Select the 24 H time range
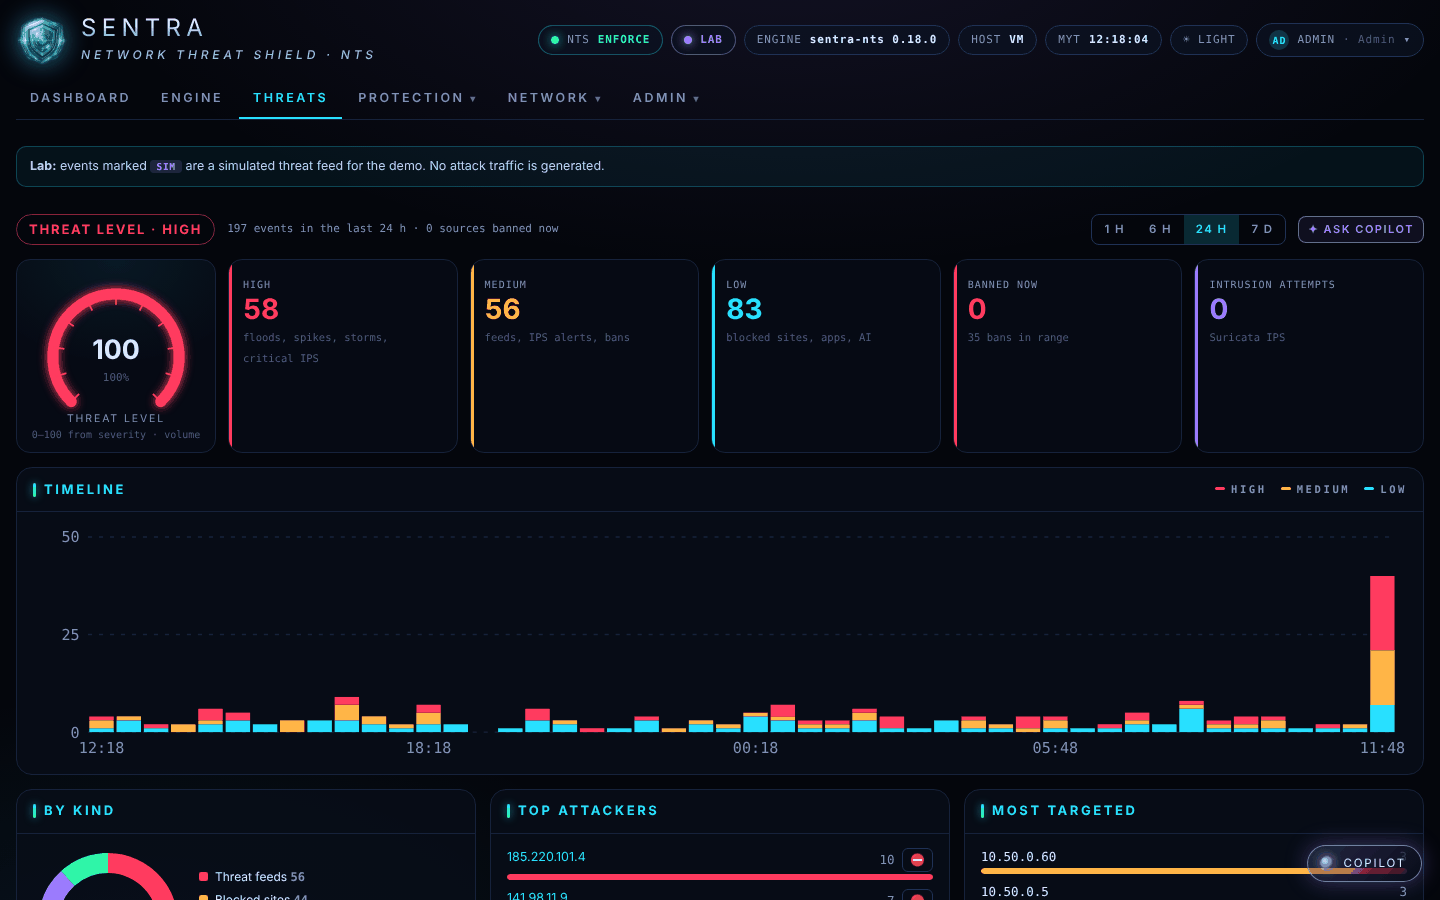This screenshot has width=1440, height=900. (x=1211, y=229)
